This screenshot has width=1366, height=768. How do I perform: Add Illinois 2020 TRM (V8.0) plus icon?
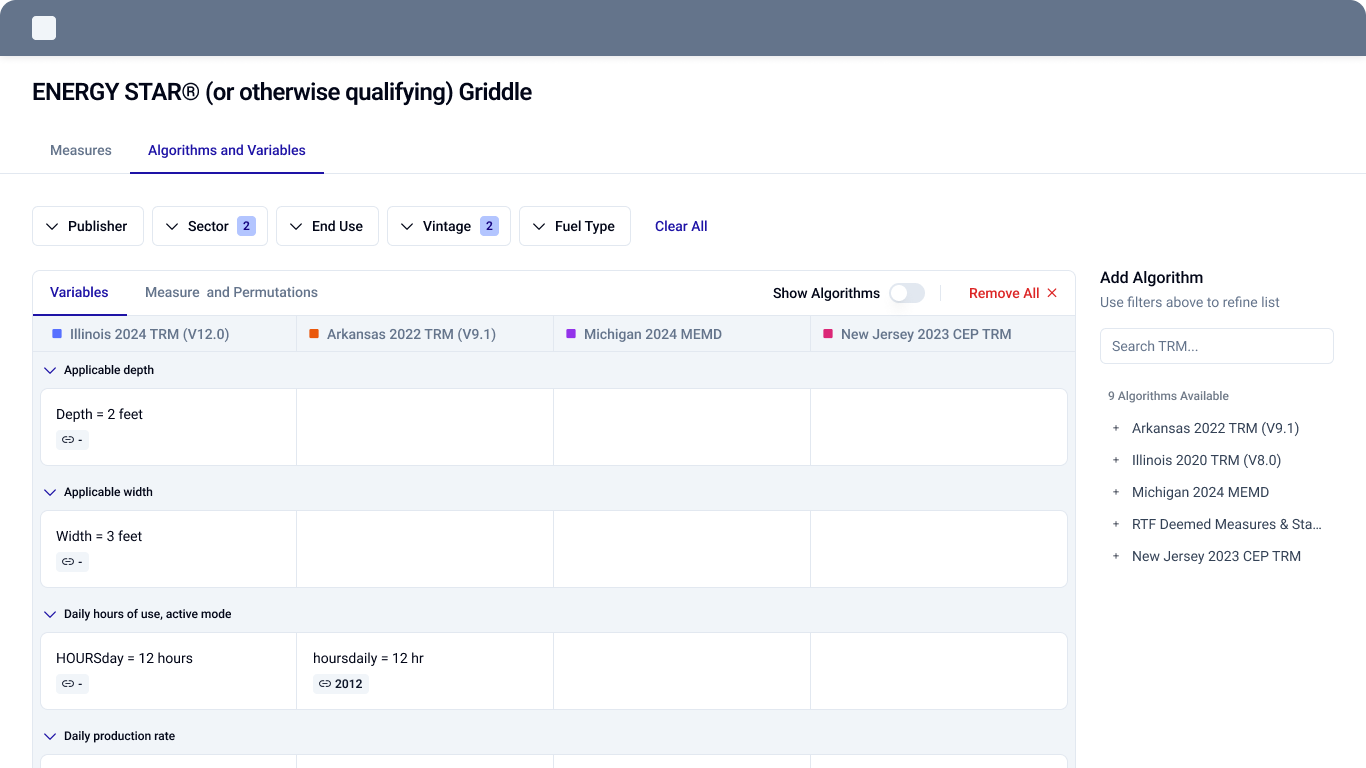(x=1116, y=460)
